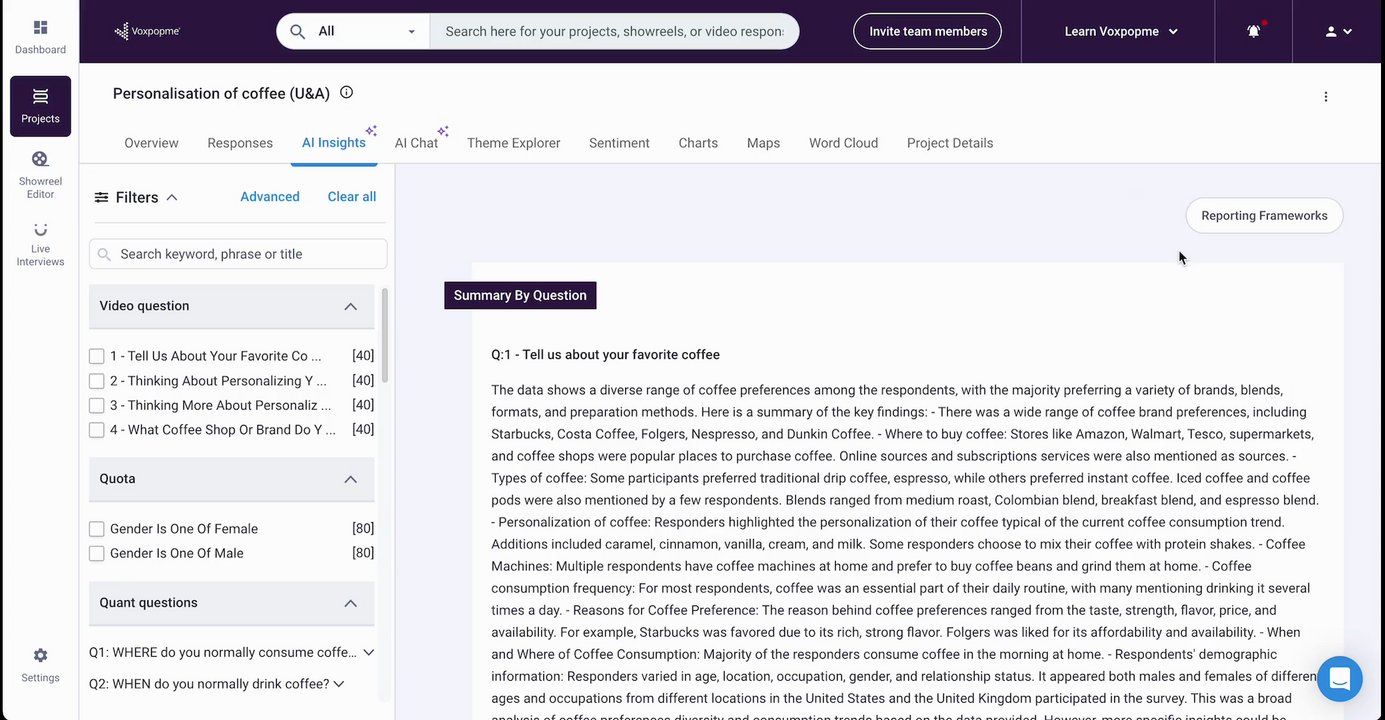Click the info icon beside project title

click(x=347, y=93)
